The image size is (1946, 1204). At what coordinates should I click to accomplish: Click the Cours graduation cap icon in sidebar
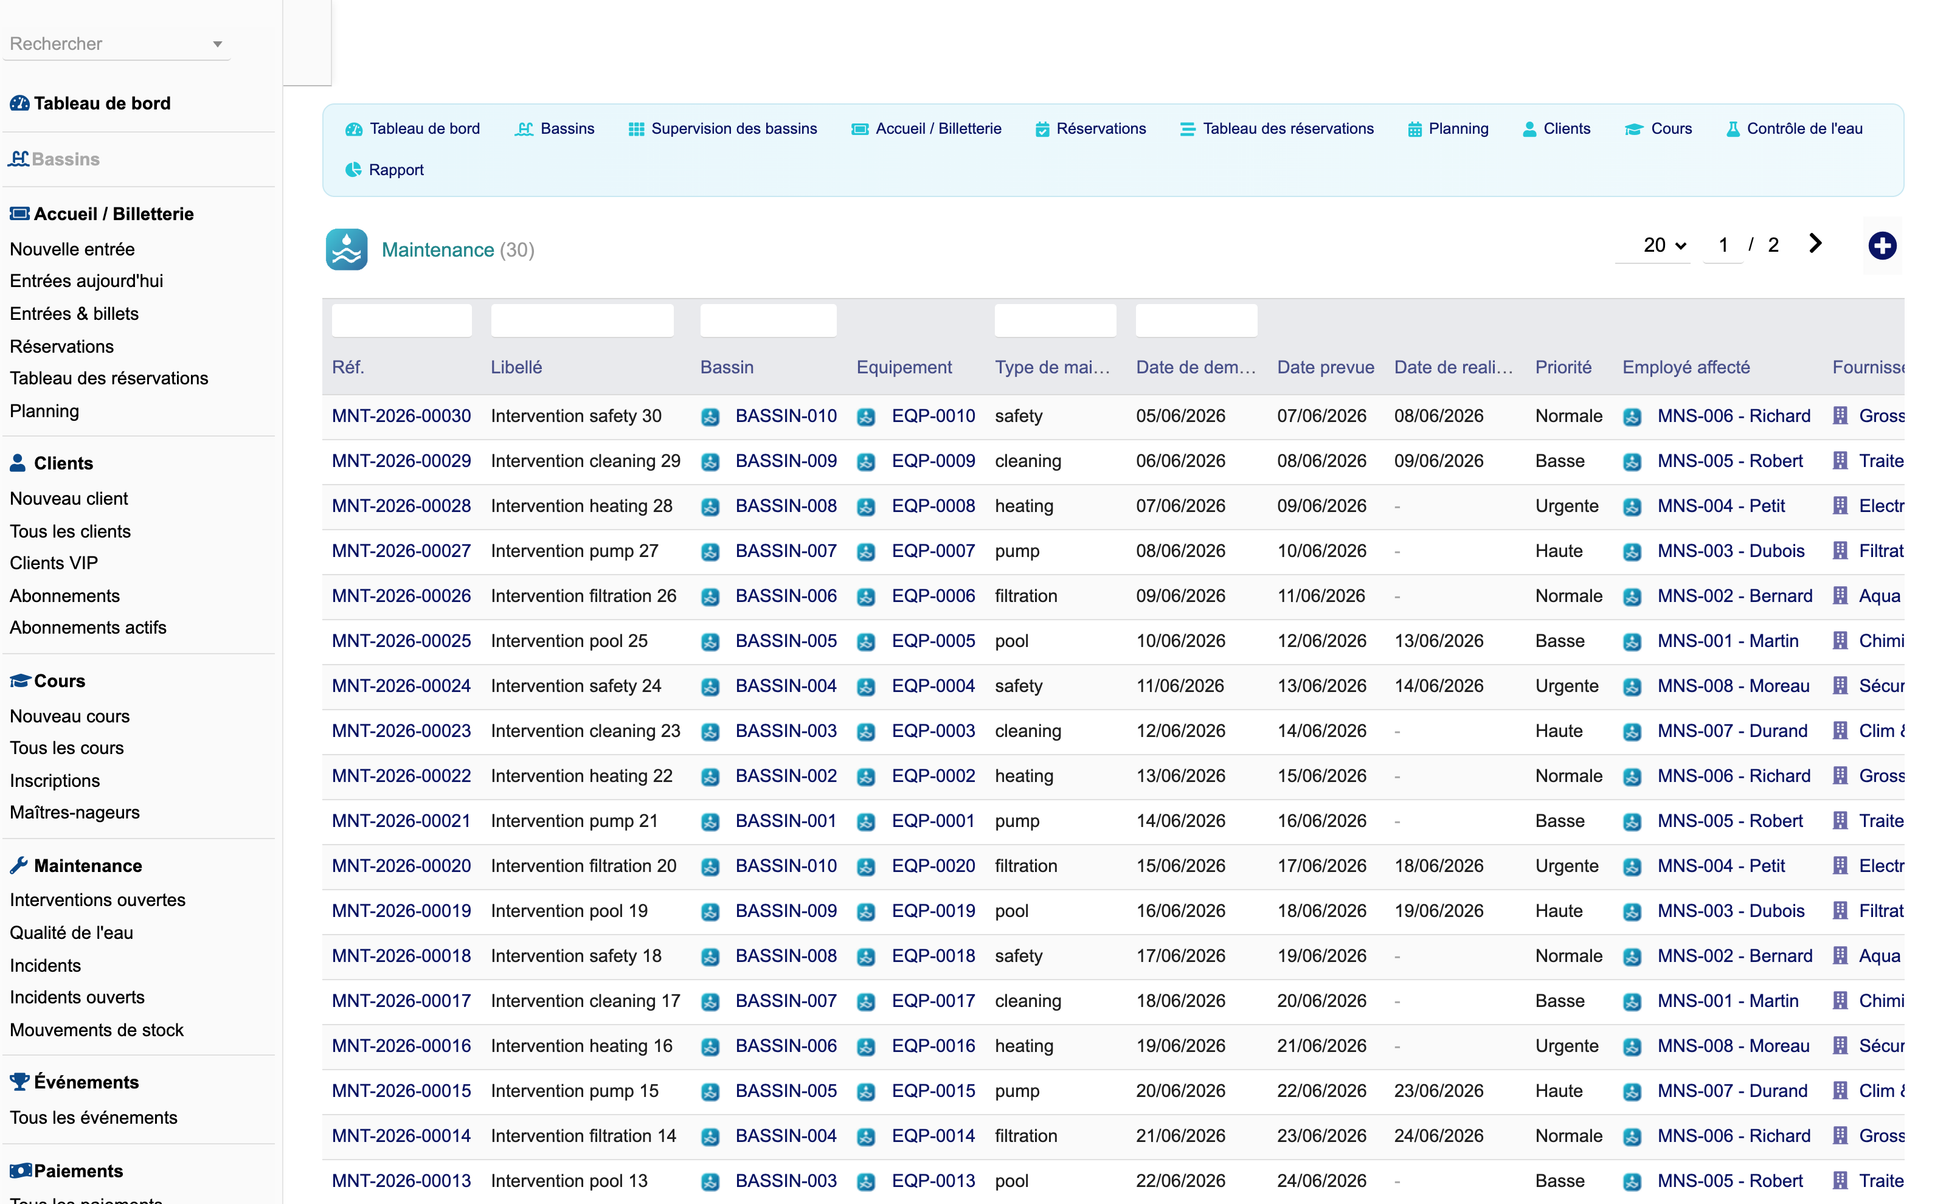point(19,680)
